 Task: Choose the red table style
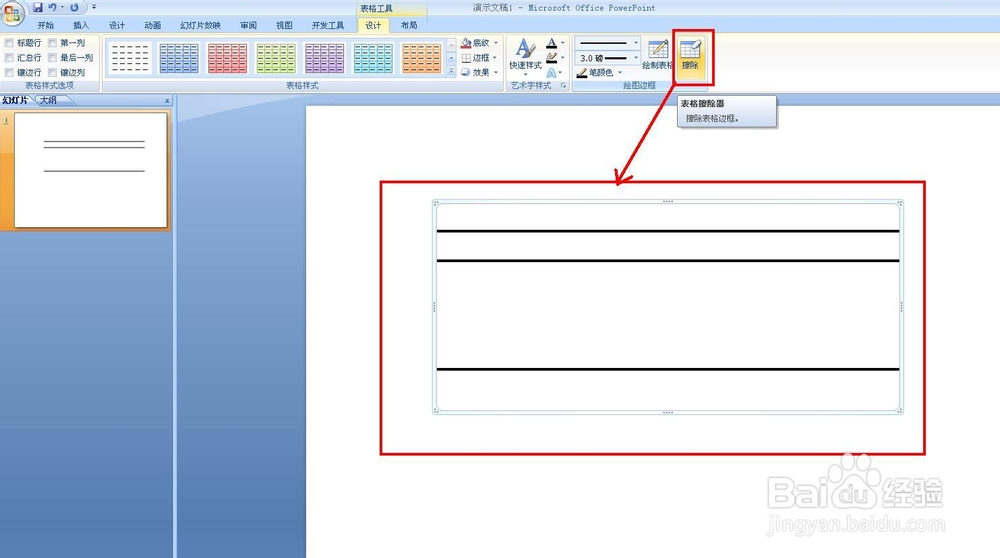click(x=227, y=58)
